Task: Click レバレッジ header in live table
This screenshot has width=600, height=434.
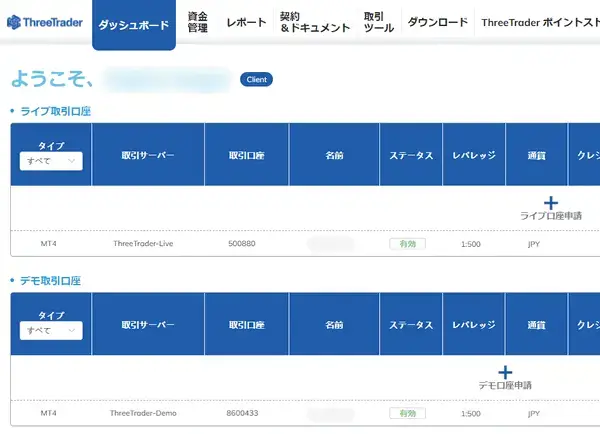Action: (x=474, y=155)
